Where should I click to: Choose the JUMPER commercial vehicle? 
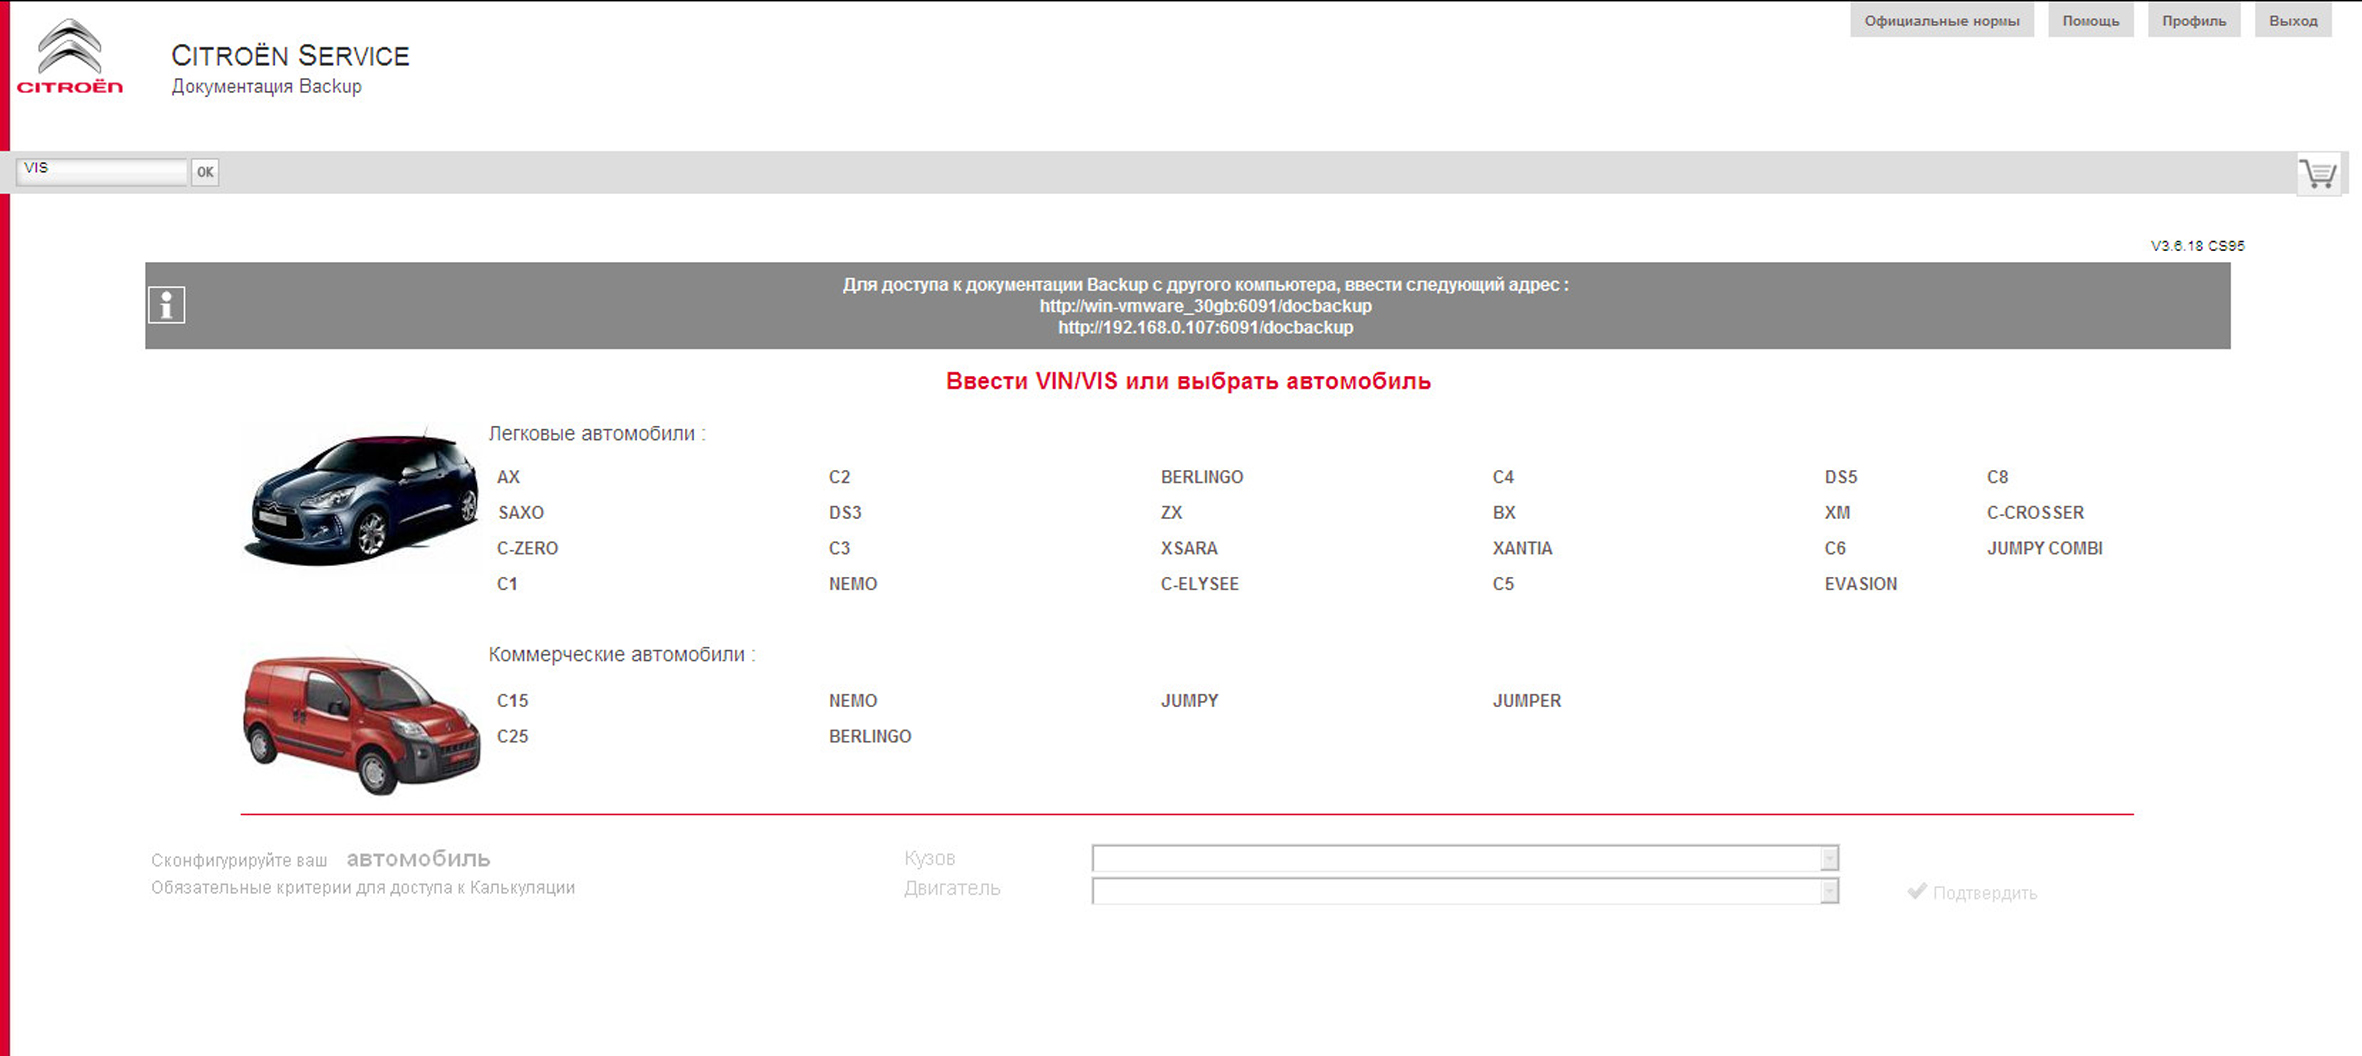tap(1527, 701)
